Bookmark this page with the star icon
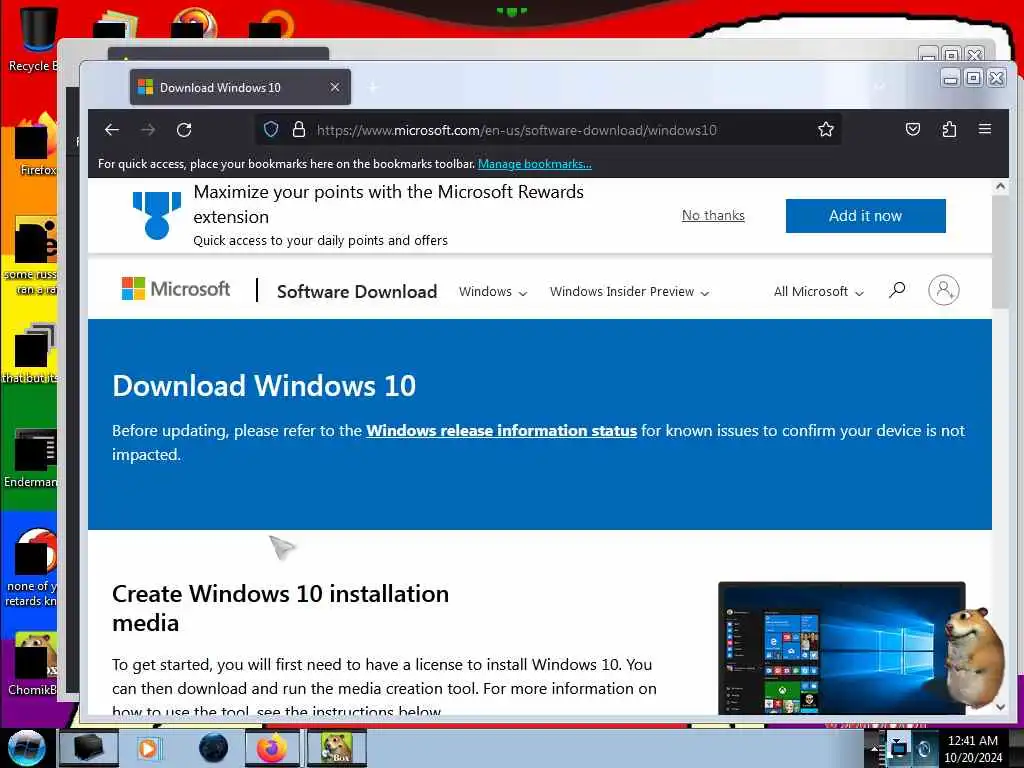Viewport: 1024px width, 768px height. pos(825,129)
